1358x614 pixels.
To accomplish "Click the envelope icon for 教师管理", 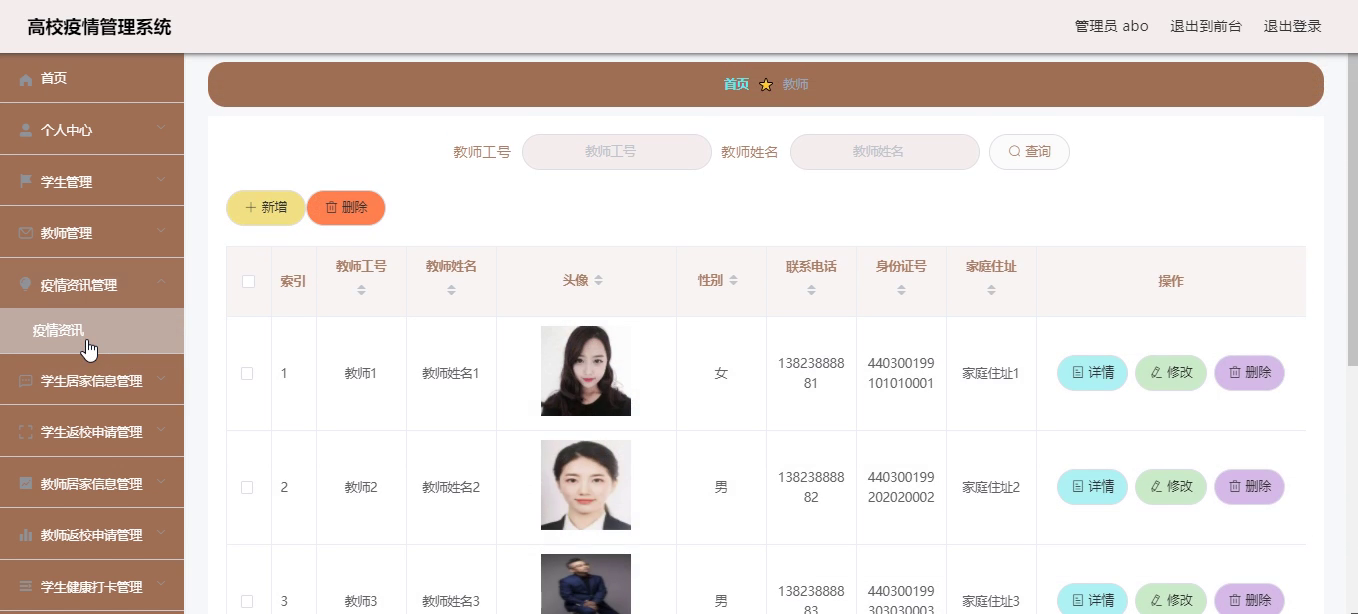I will click(26, 233).
